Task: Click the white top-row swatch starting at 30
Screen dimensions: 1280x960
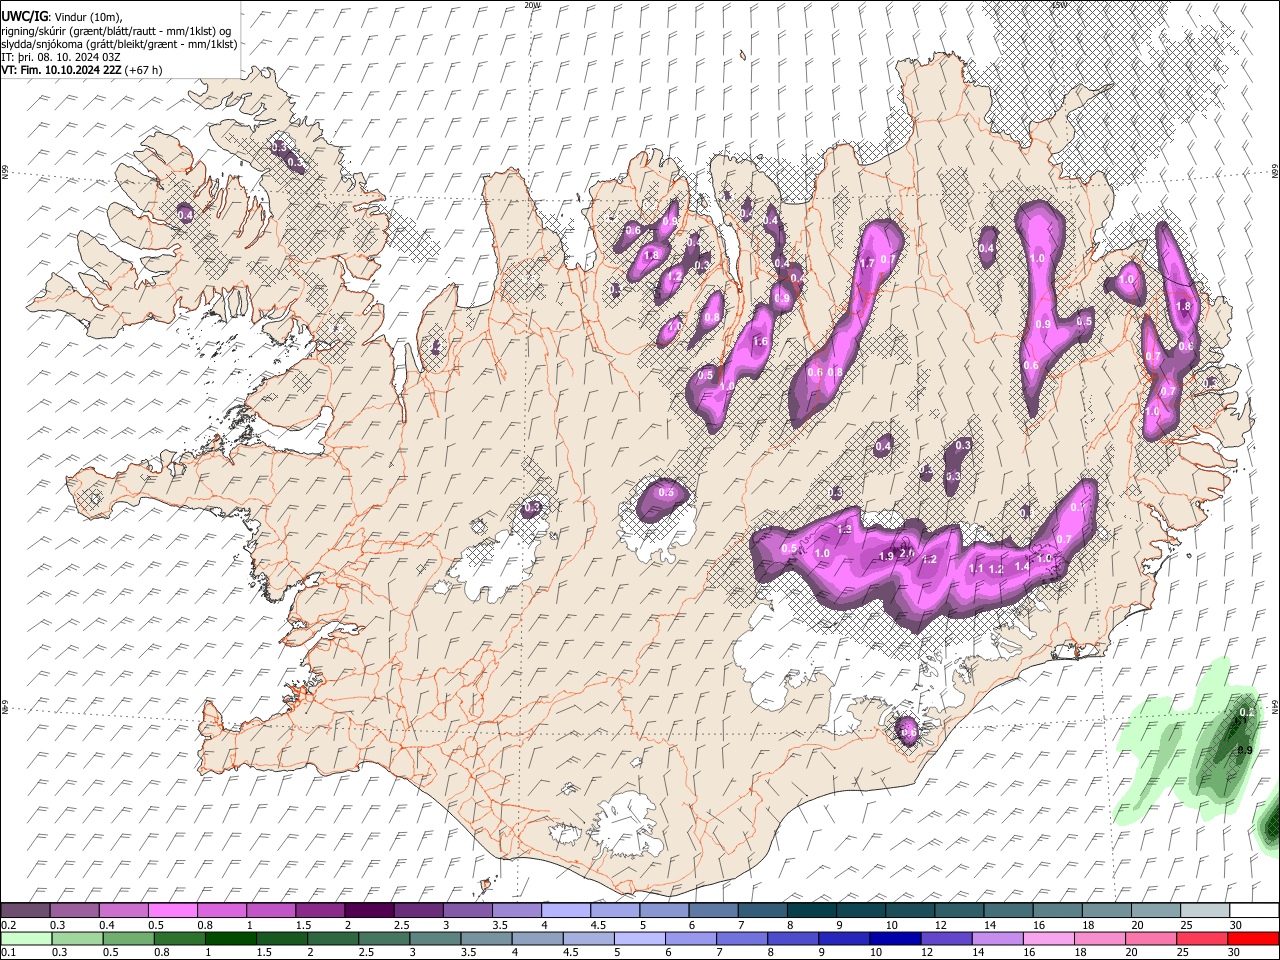Action: tap(1254, 911)
